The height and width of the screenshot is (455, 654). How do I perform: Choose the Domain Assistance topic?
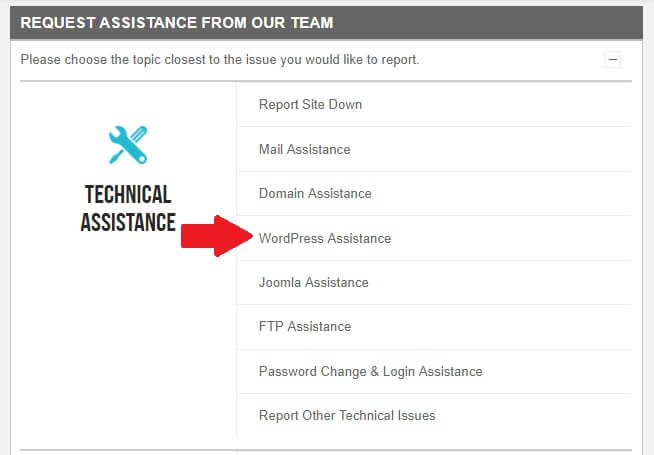(x=435, y=194)
